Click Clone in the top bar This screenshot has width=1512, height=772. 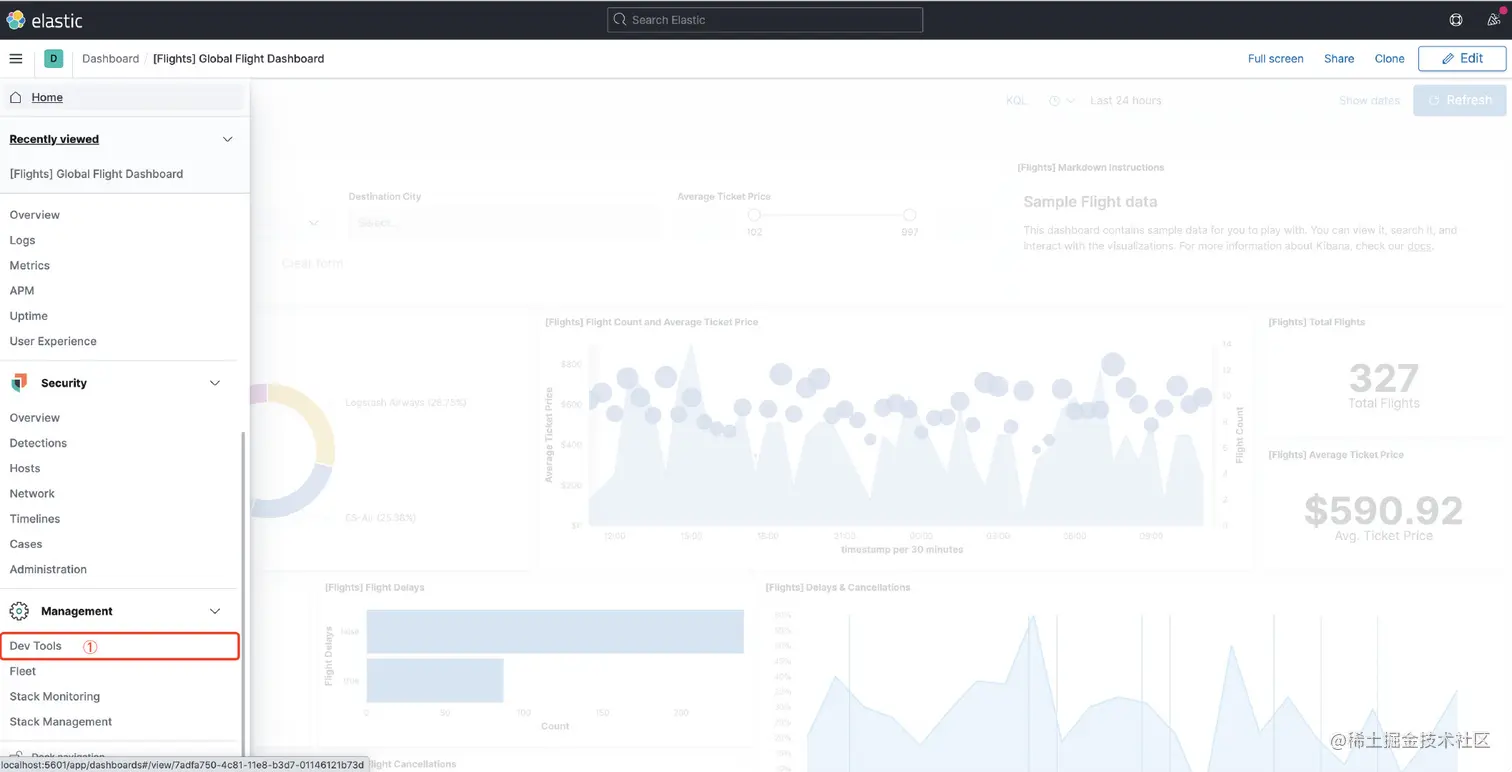(x=1389, y=59)
